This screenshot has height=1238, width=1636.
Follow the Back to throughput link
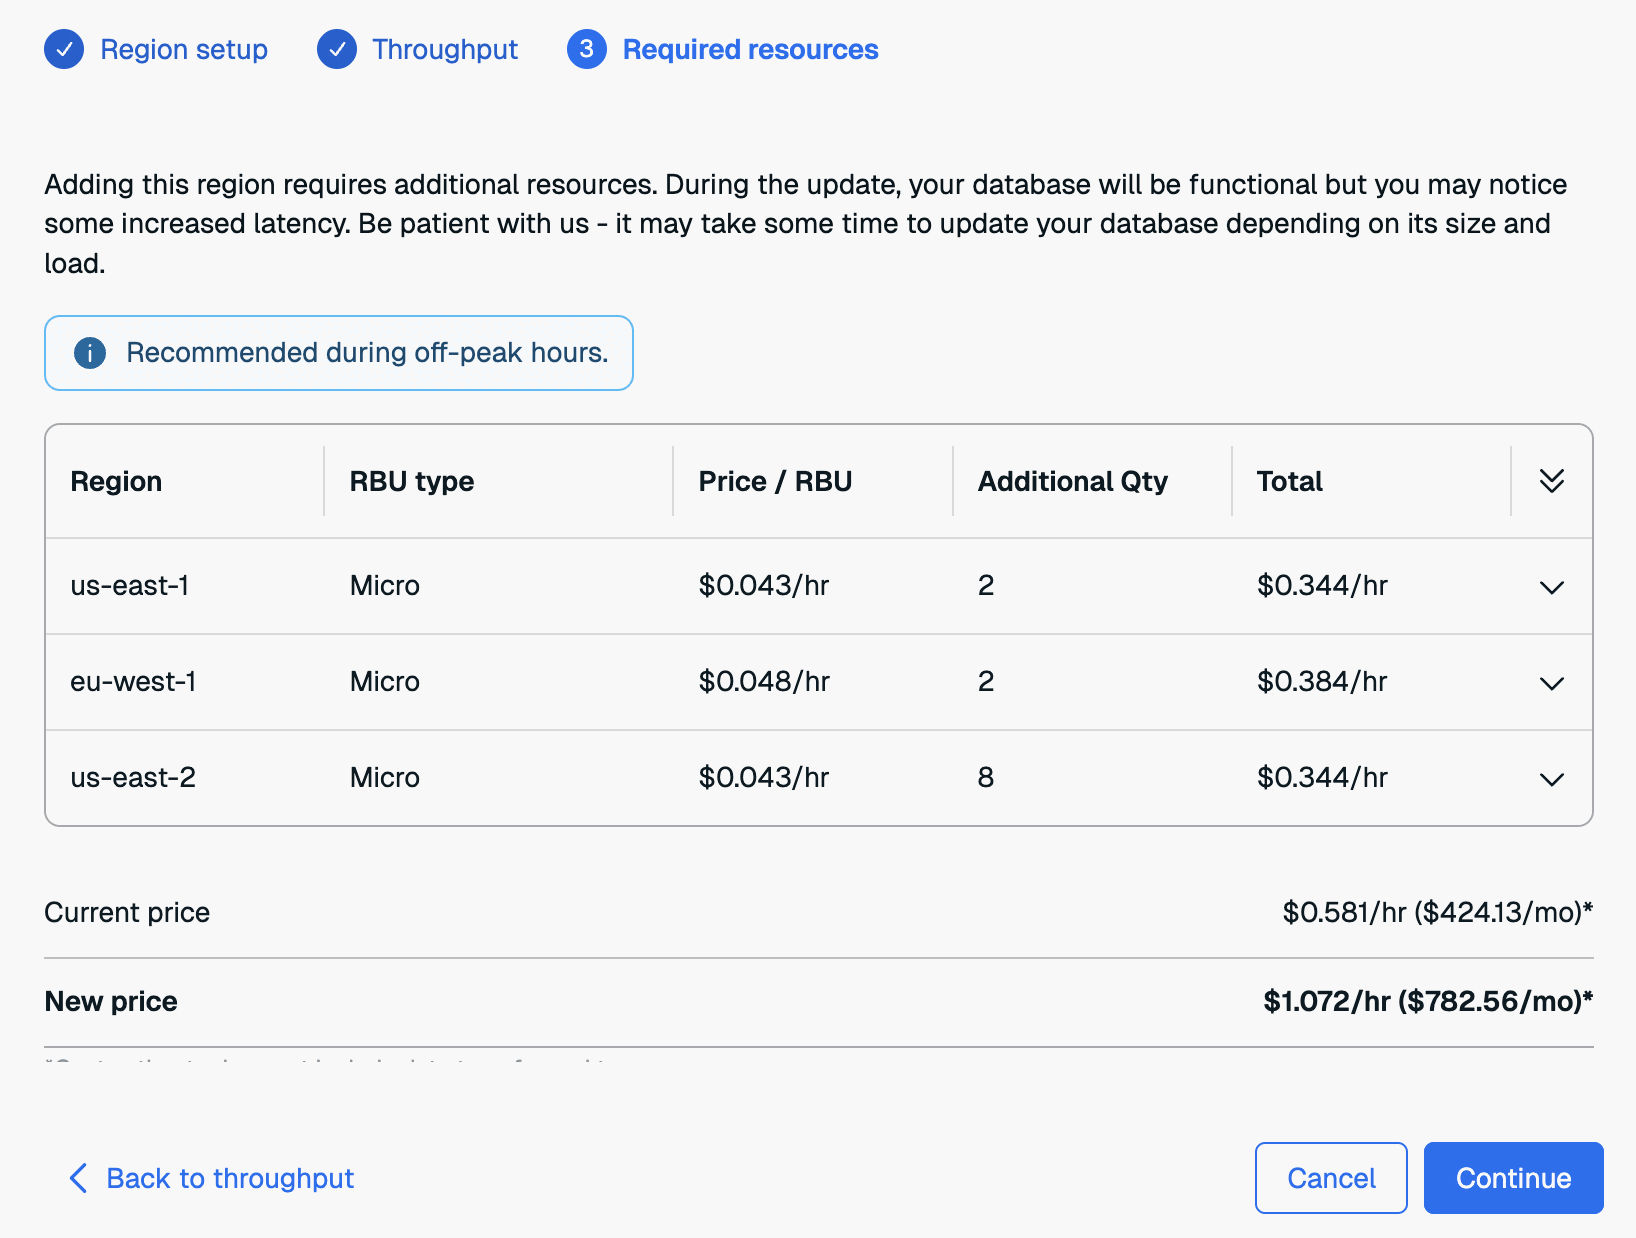point(230,1178)
